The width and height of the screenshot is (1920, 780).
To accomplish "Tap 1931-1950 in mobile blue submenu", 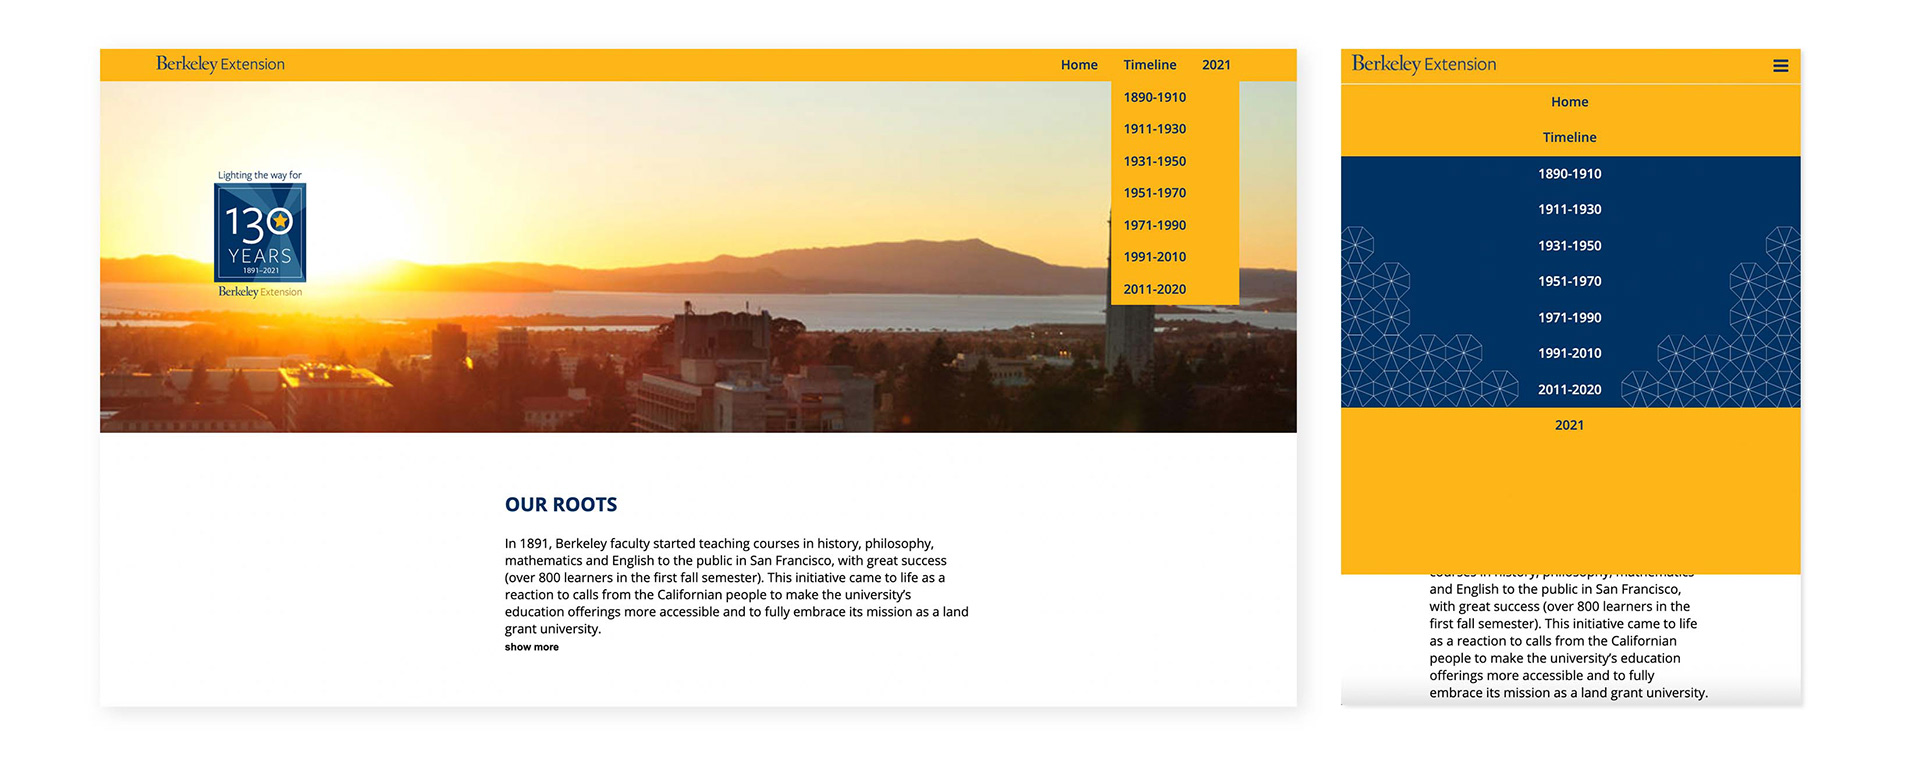I will tap(1570, 246).
